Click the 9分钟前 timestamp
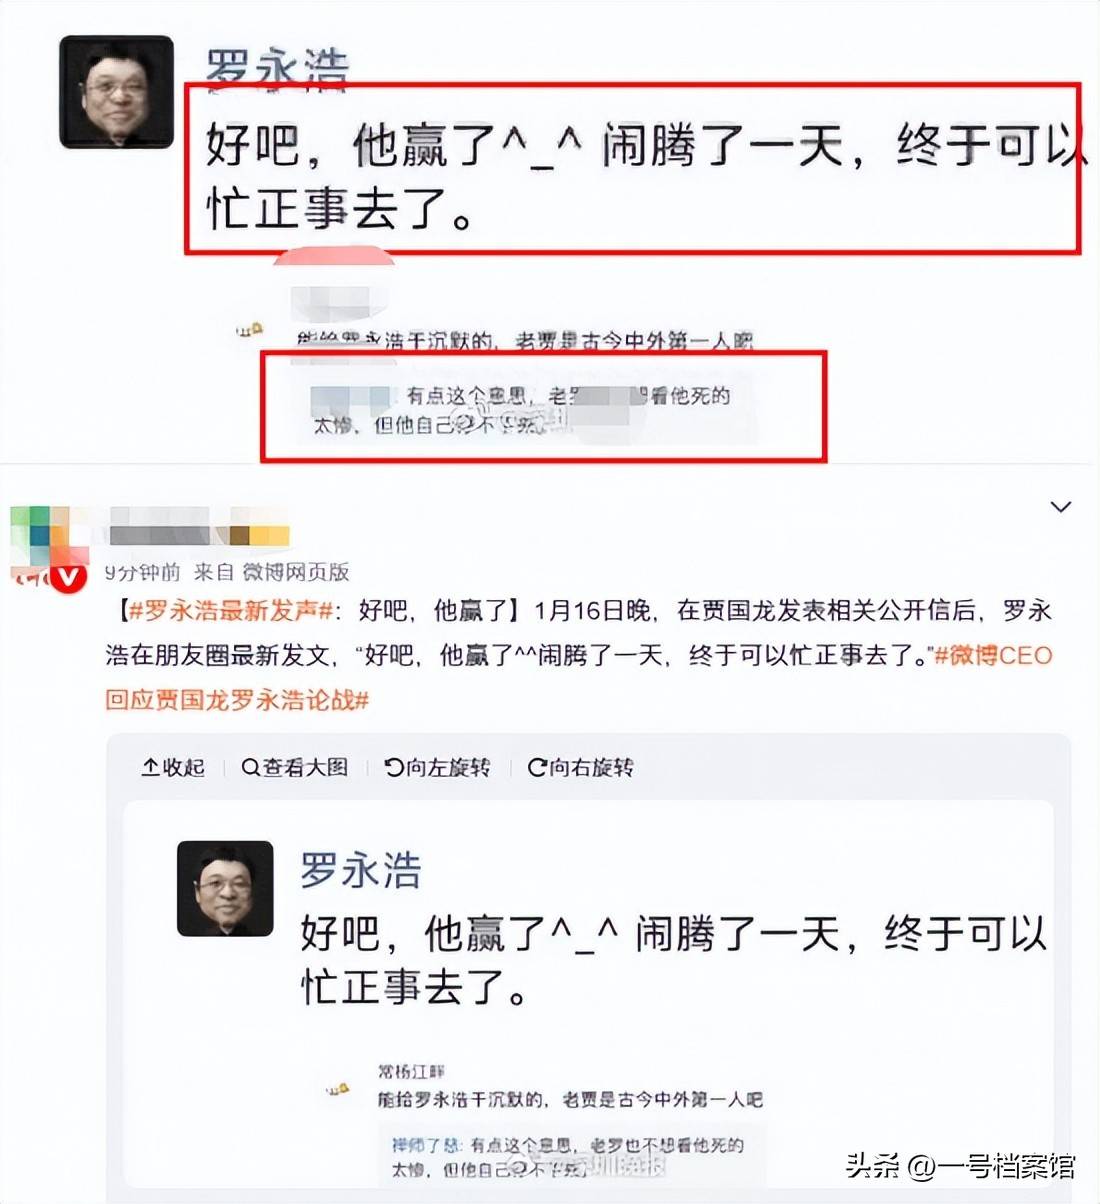1100x1204 pixels. pyautogui.click(x=143, y=572)
